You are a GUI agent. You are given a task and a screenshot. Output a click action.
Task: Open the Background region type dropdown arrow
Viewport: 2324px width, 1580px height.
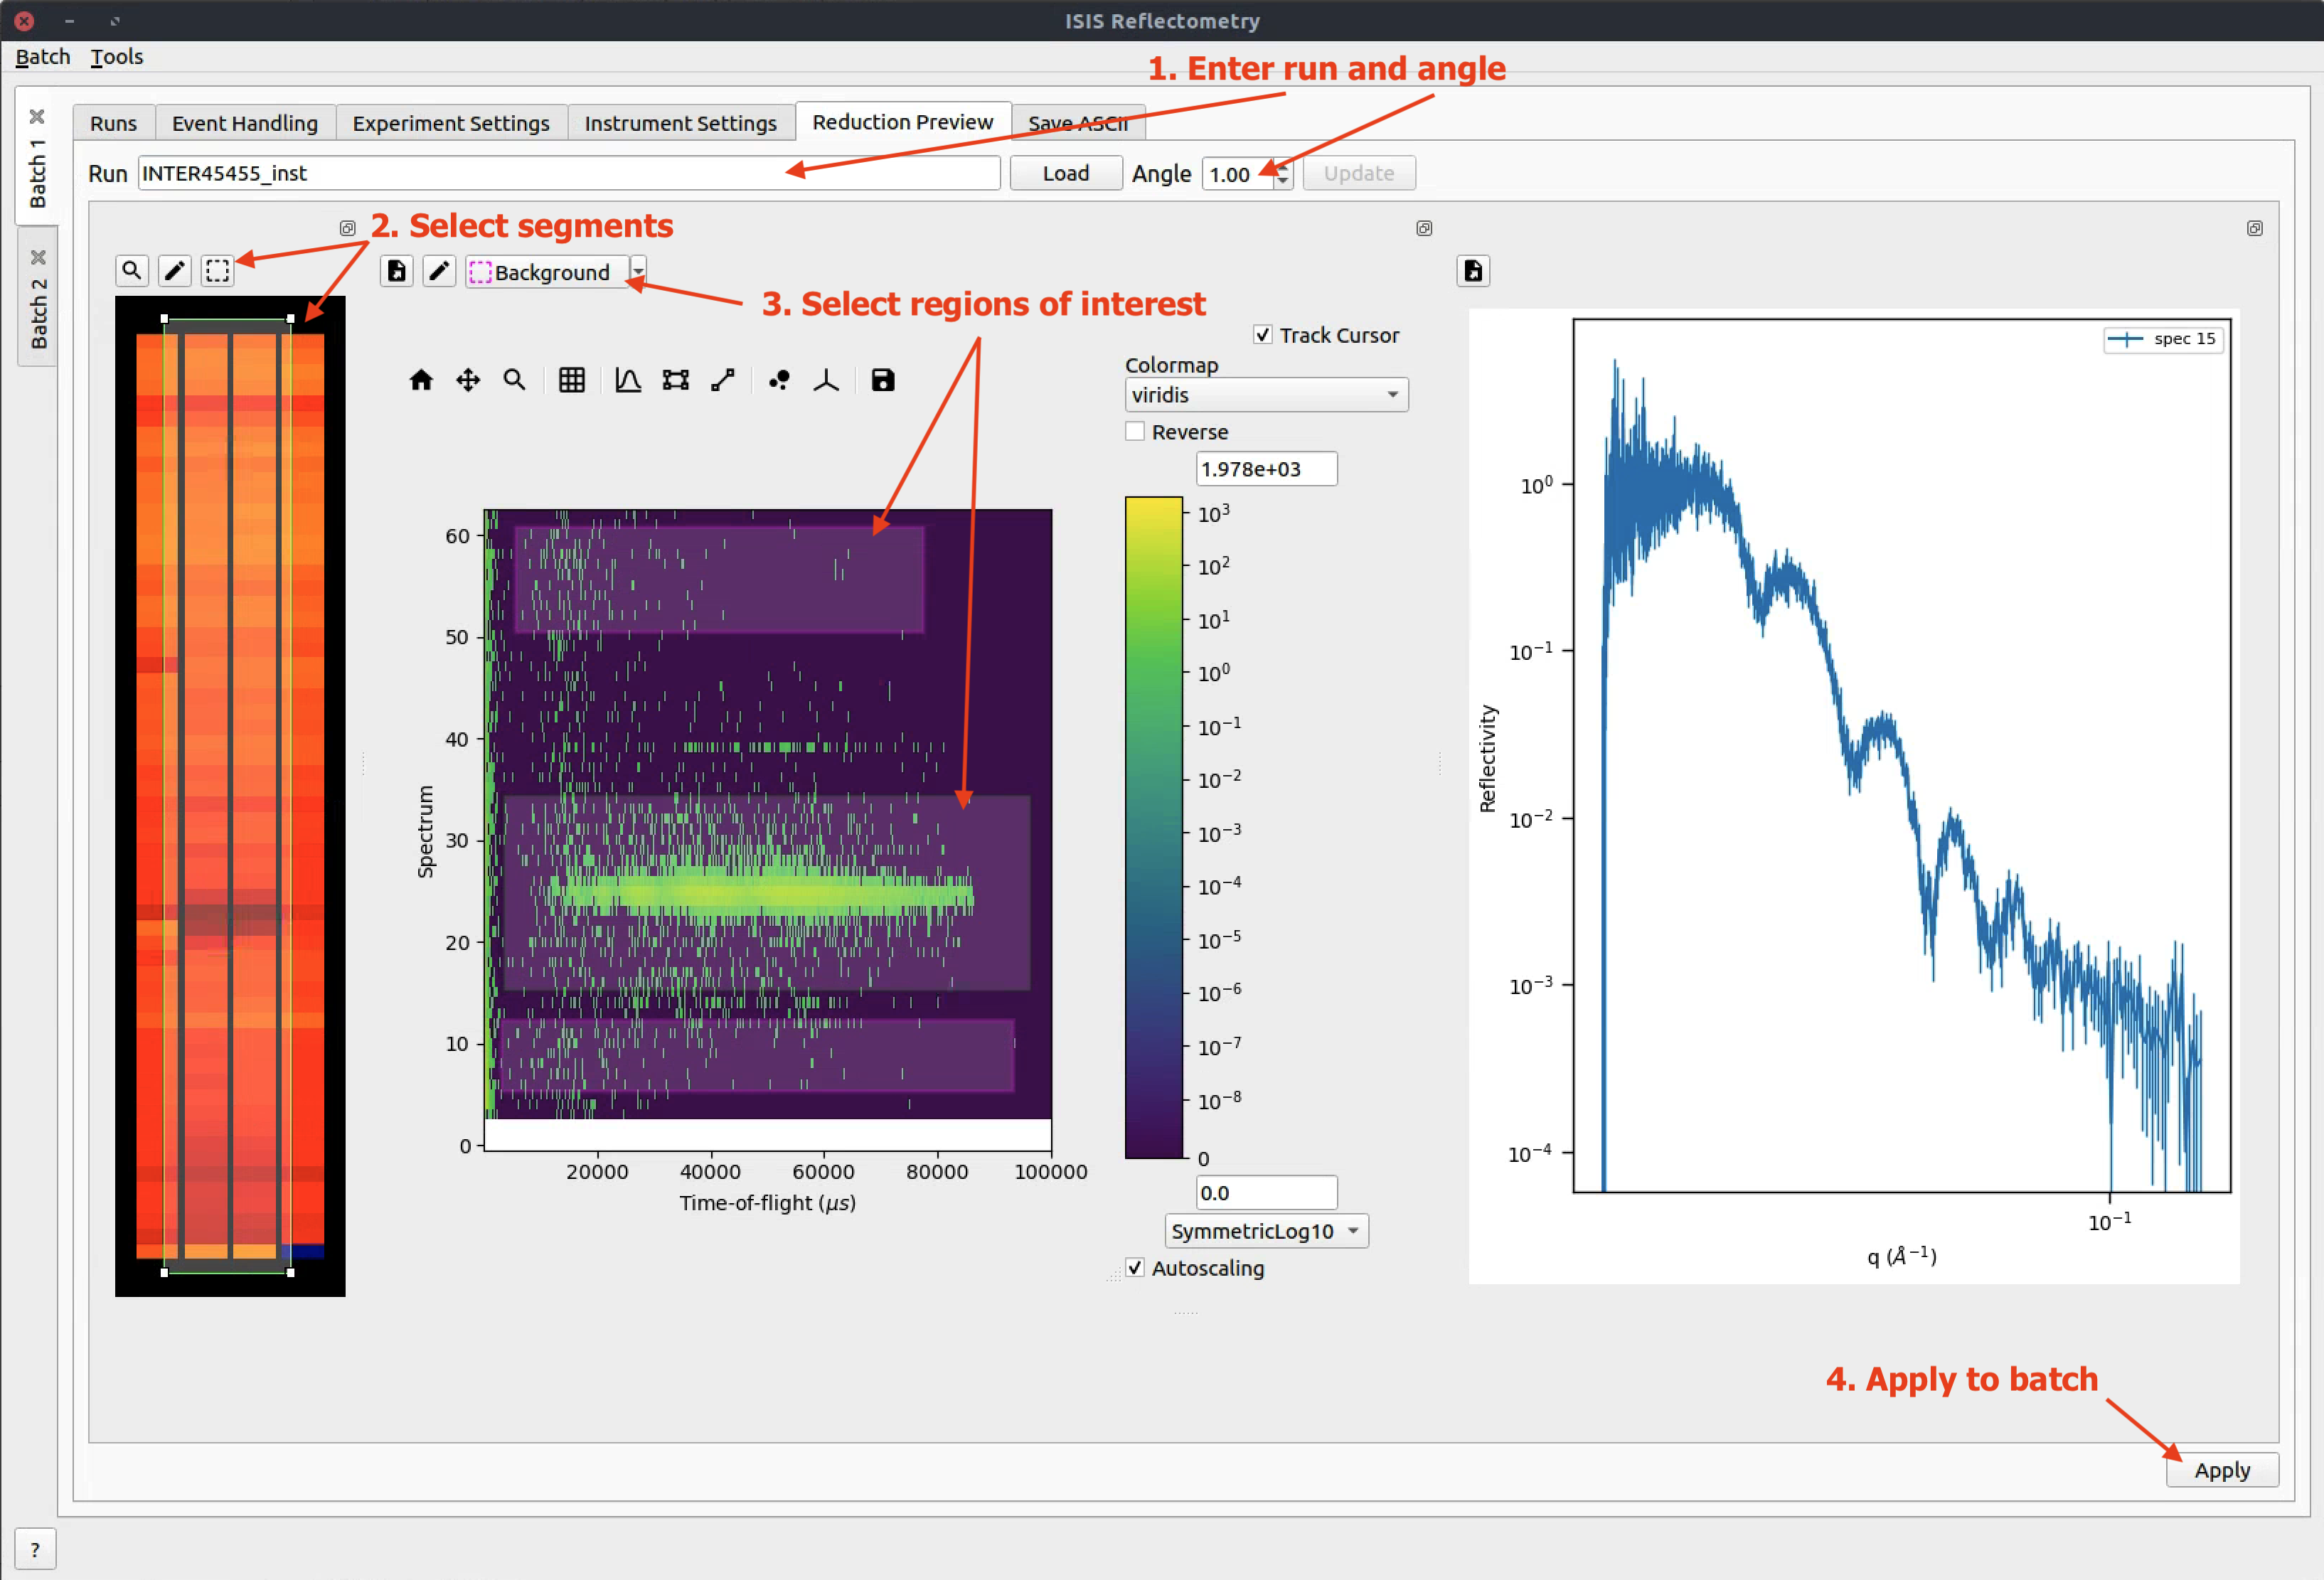[x=638, y=271]
